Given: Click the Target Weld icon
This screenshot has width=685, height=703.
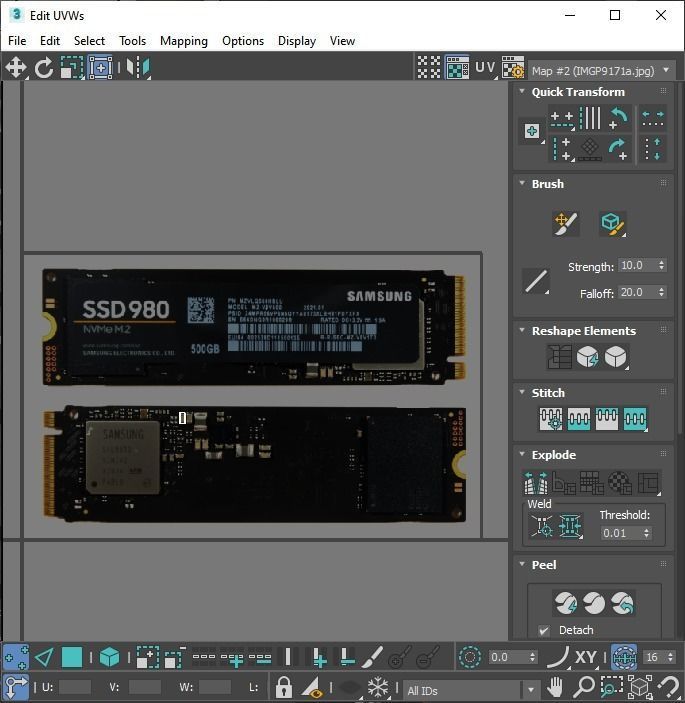Looking at the screenshot, I should click(x=542, y=525).
